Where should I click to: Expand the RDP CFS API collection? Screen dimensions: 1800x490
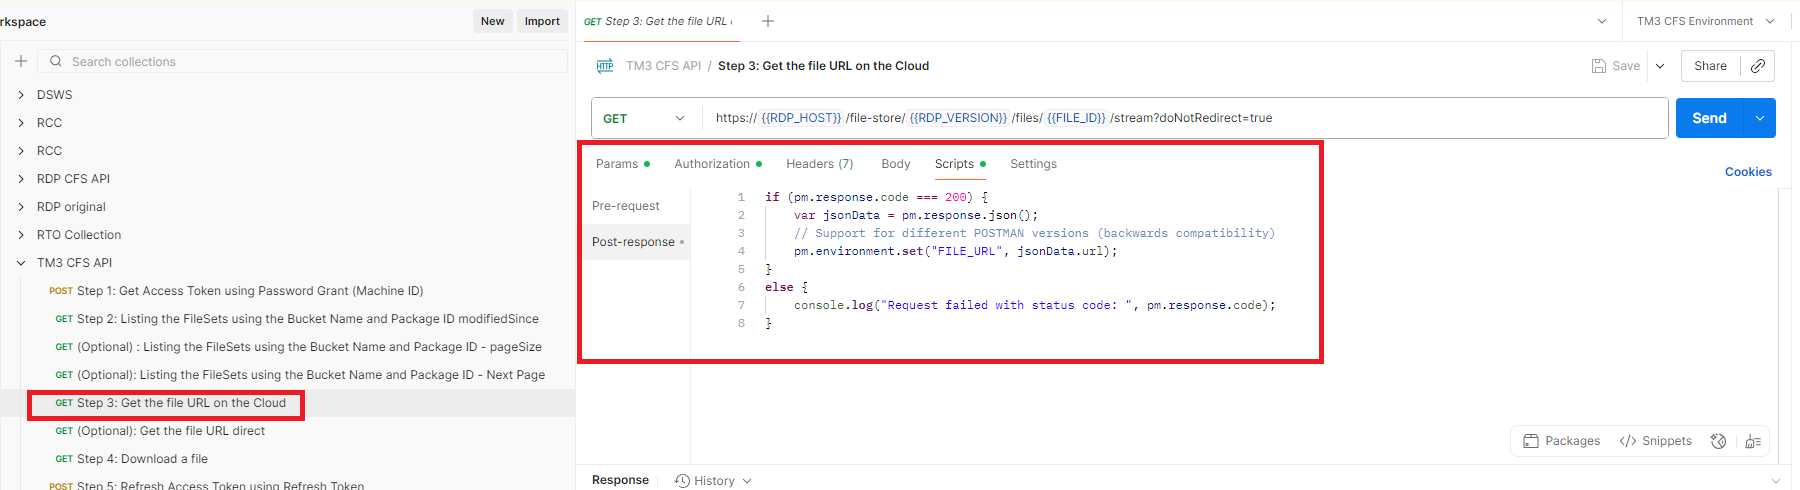point(21,179)
